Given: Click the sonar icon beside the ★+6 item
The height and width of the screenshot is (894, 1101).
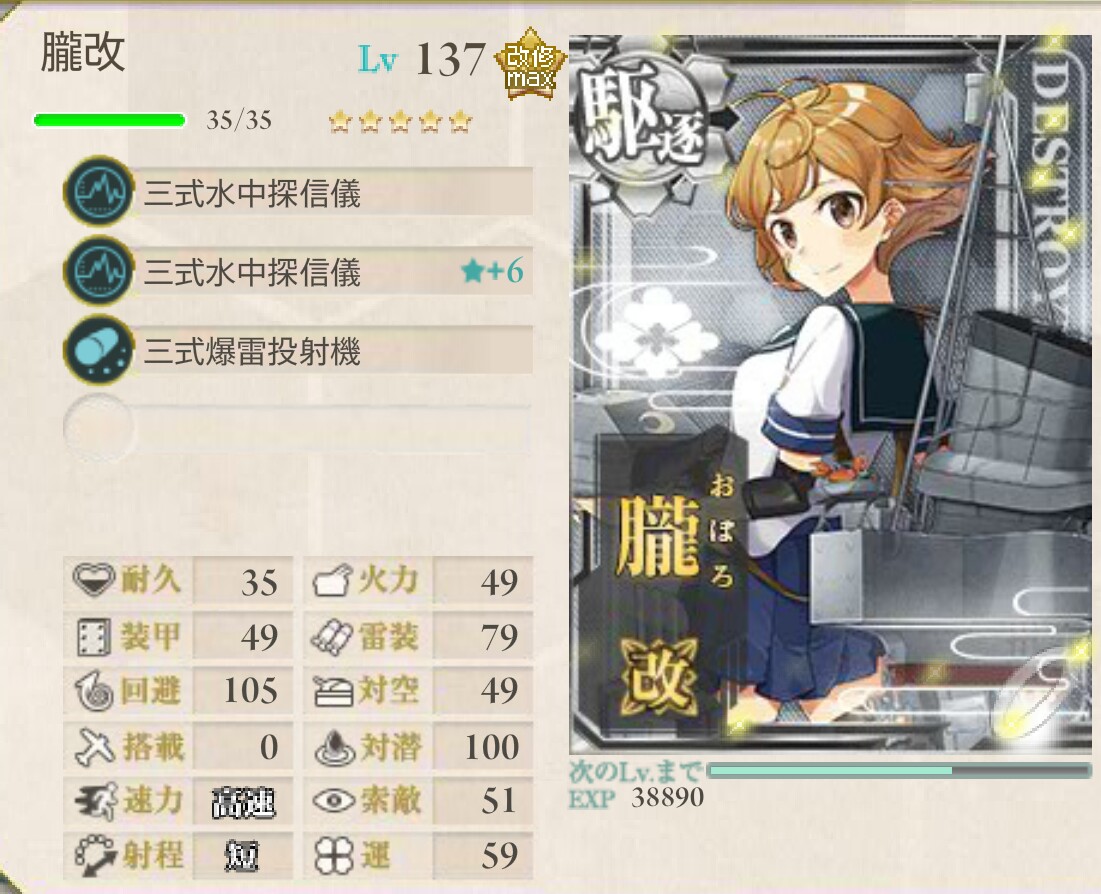Looking at the screenshot, I should [x=99, y=270].
